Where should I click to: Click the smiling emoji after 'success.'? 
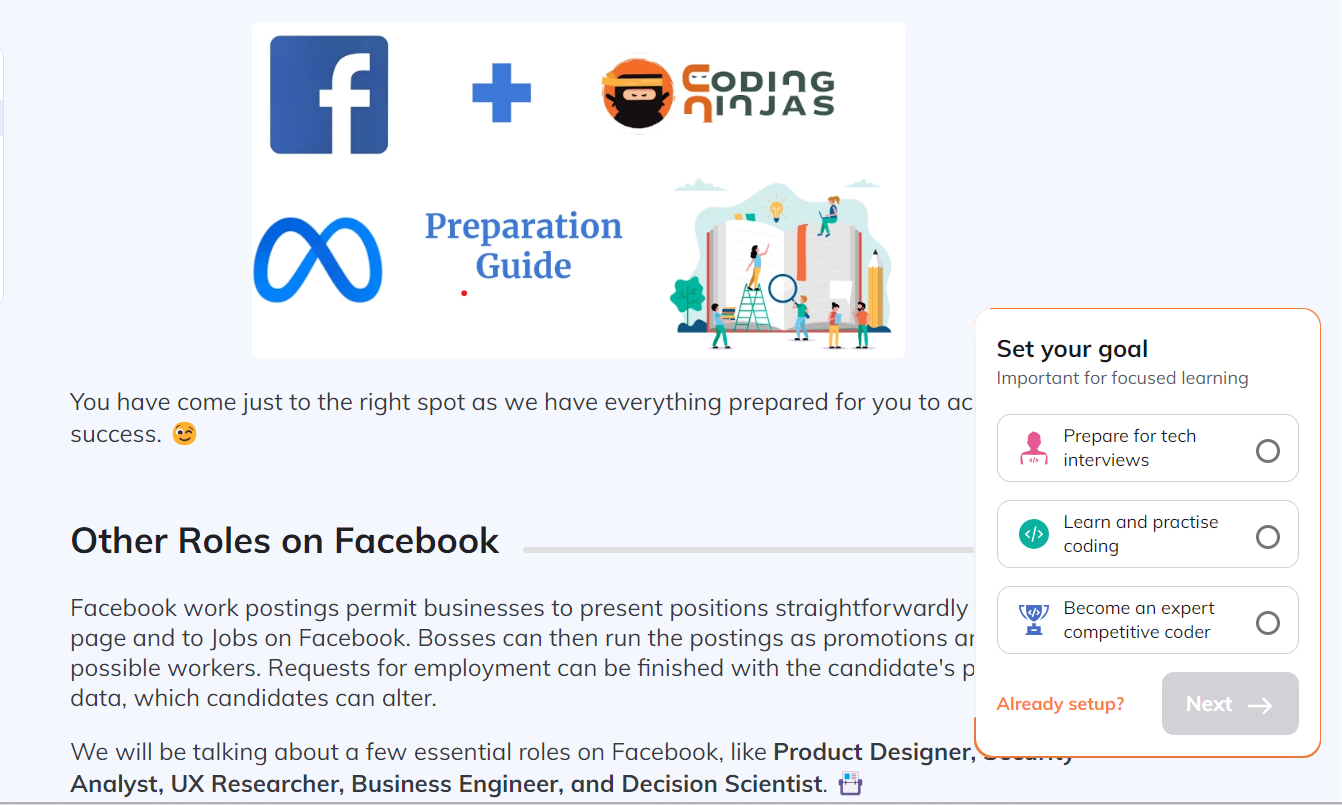pyautogui.click(x=184, y=435)
